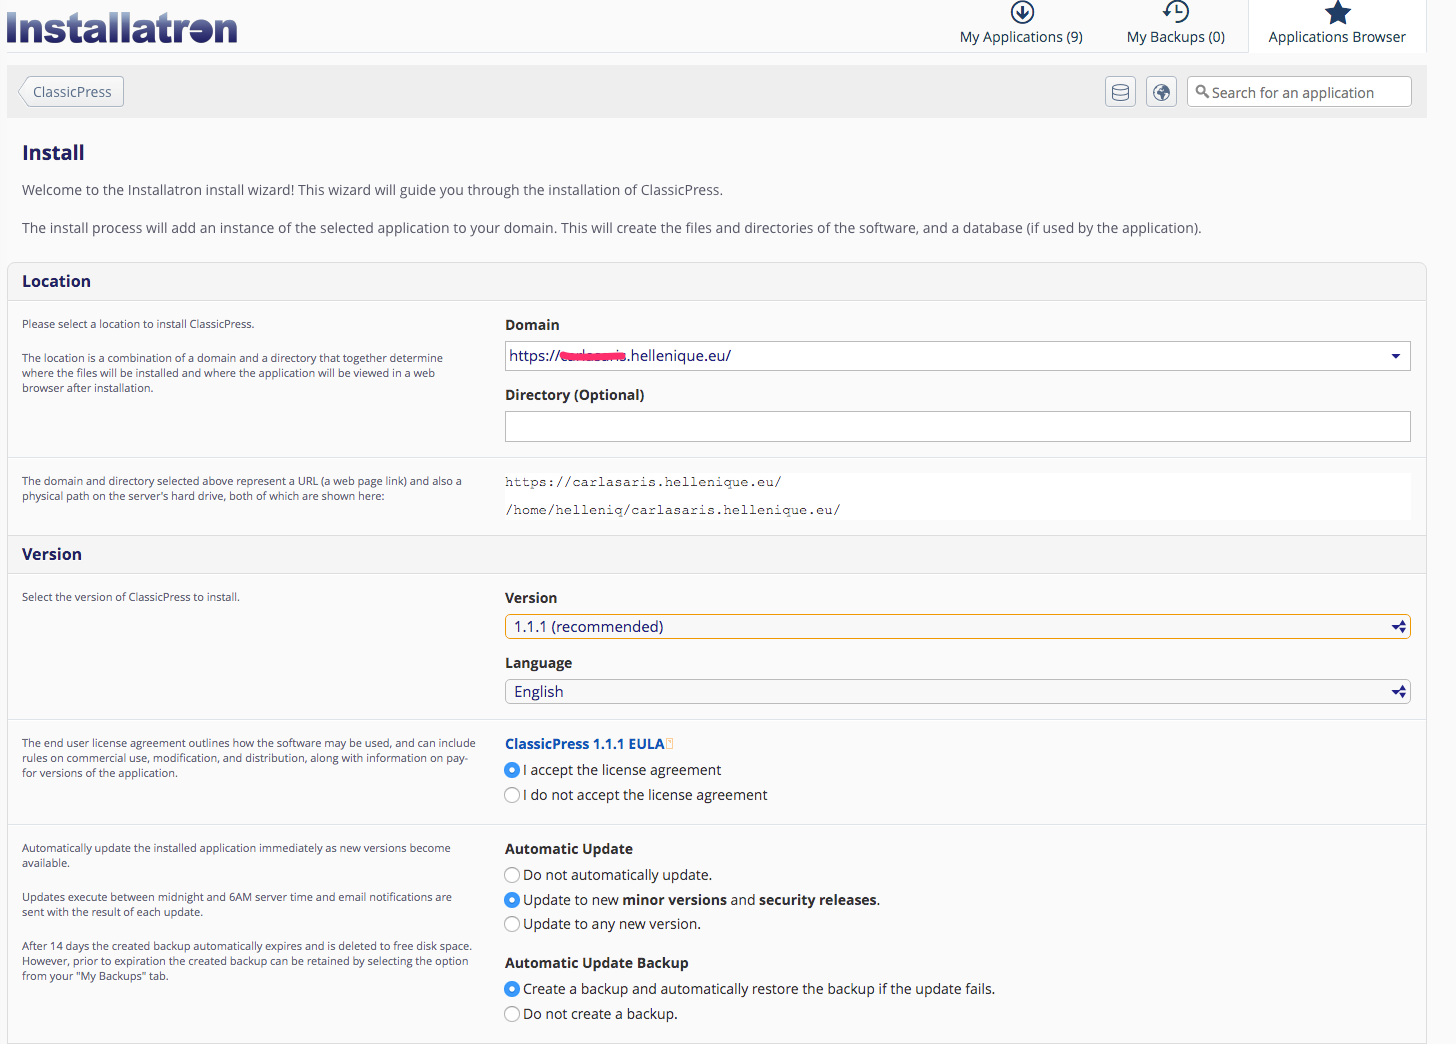Enable 'Update to any new version'

tap(512, 924)
